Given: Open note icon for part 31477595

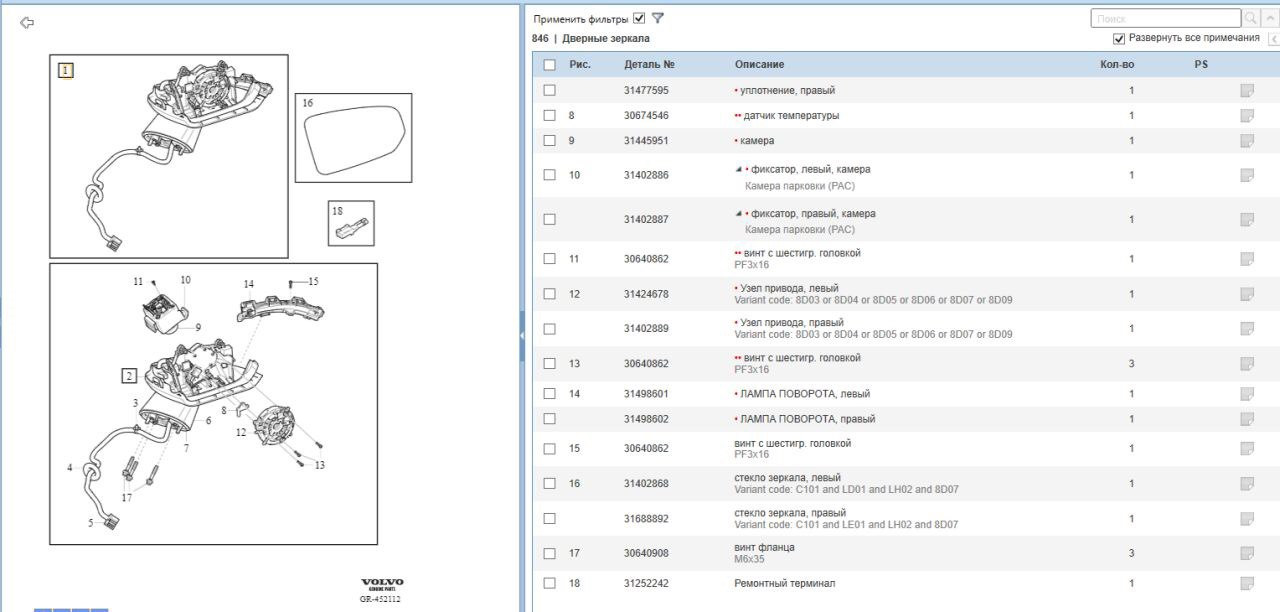Looking at the screenshot, I should [x=1246, y=91].
